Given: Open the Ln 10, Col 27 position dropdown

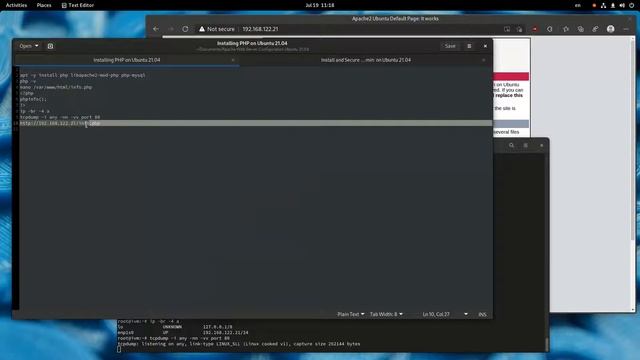Looking at the screenshot, I should pos(445,314).
